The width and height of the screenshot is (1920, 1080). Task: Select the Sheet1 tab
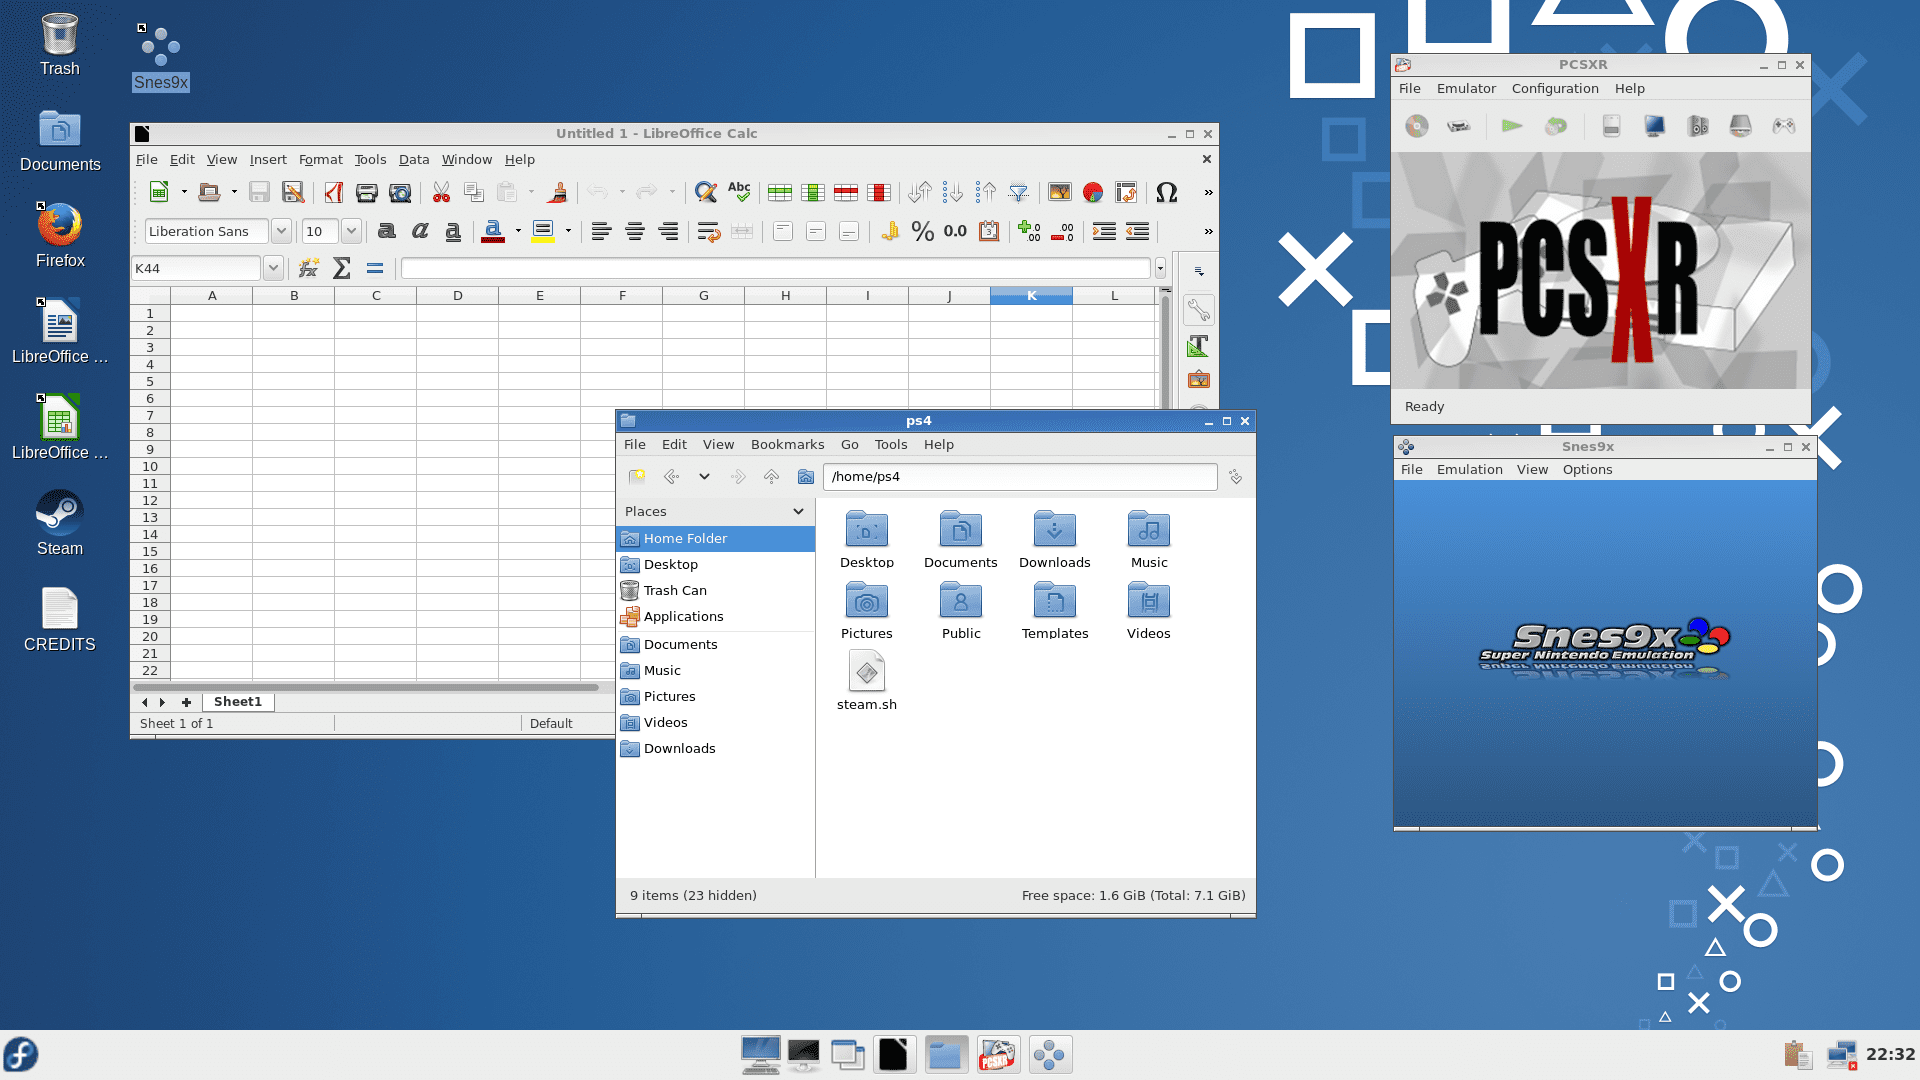(238, 702)
